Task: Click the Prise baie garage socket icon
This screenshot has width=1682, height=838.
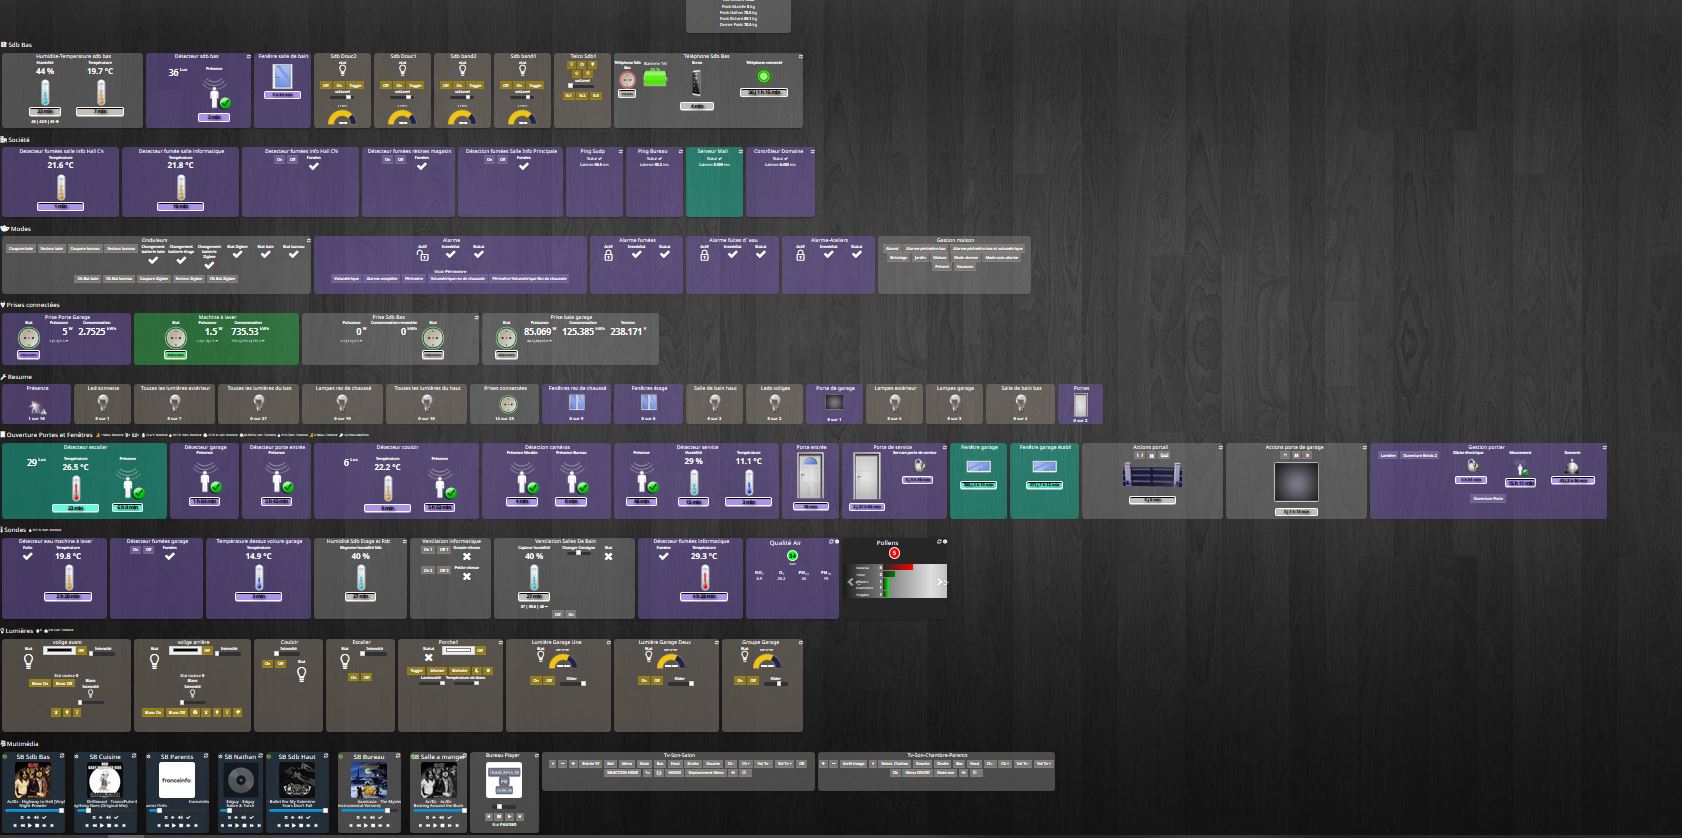Action: (x=506, y=337)
